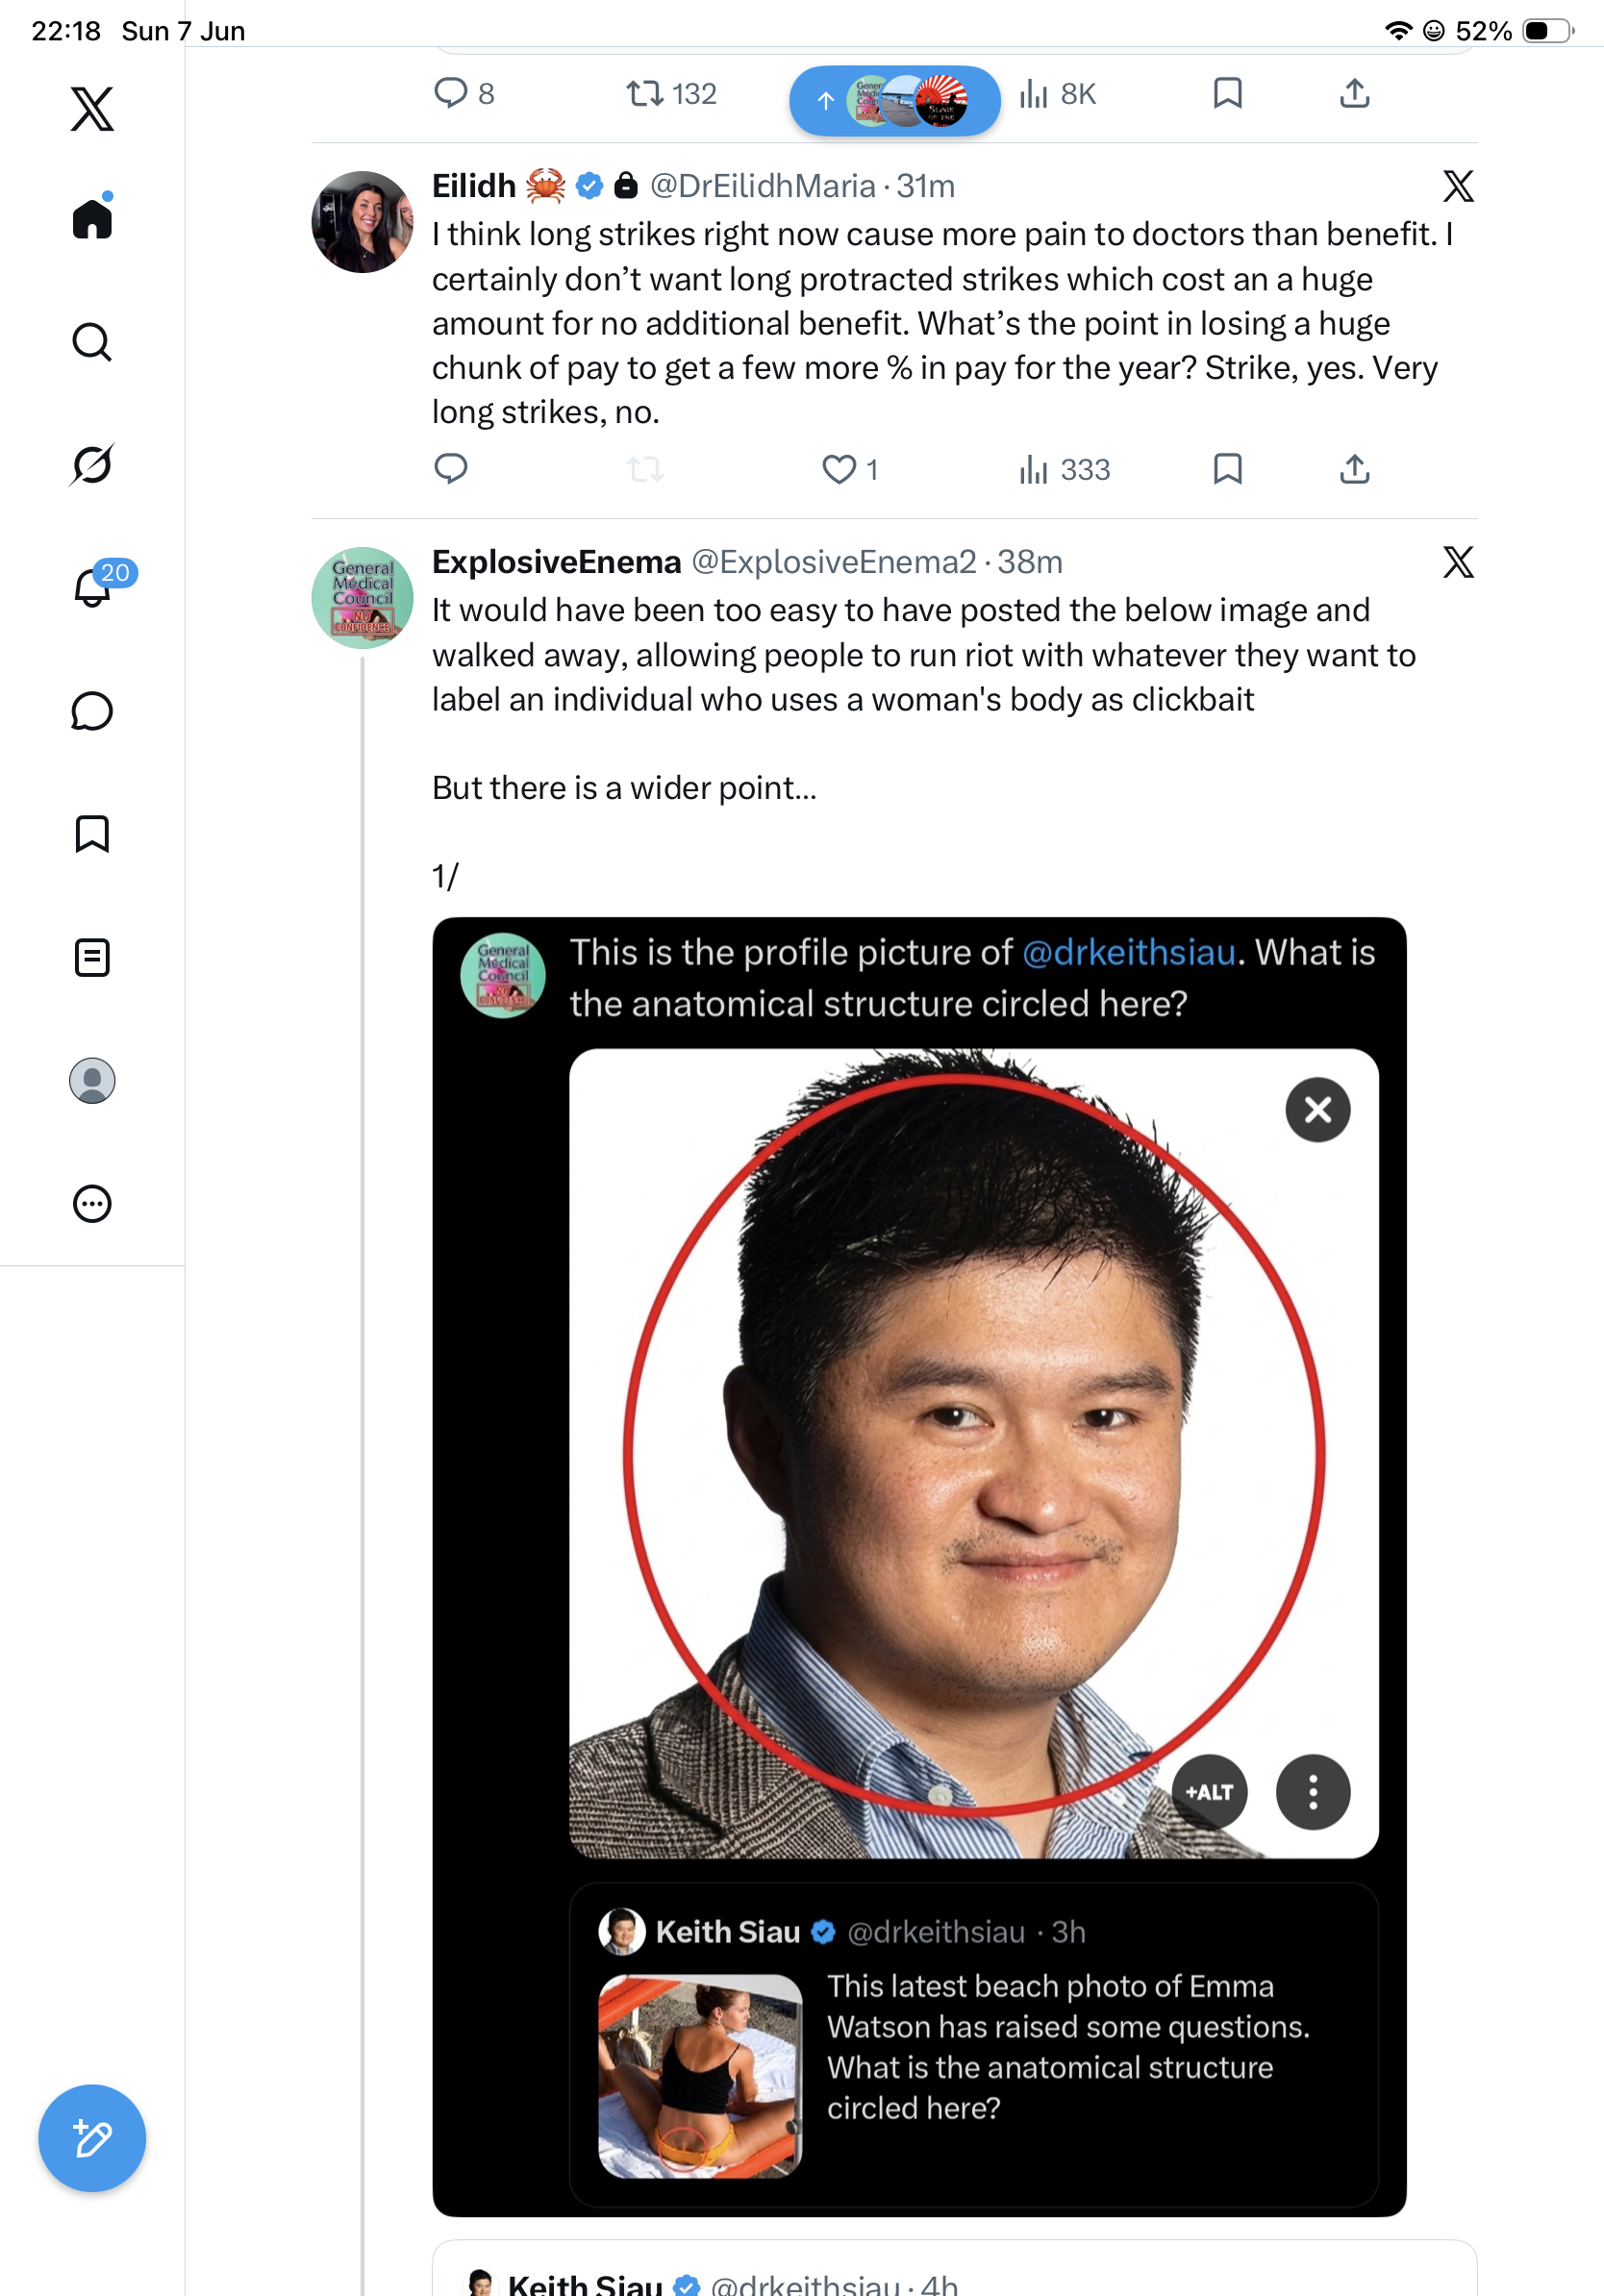Image resolution: width=1604 pixels, height=2296 pixels.
Task: Open Messages chat bubble in sidebar
Action: tap(92, 711)
